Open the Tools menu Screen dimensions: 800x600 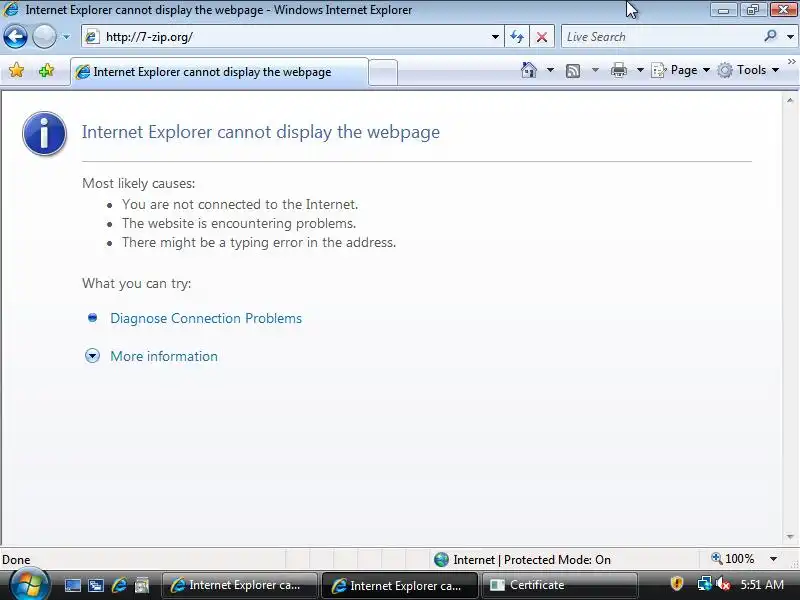747,70
